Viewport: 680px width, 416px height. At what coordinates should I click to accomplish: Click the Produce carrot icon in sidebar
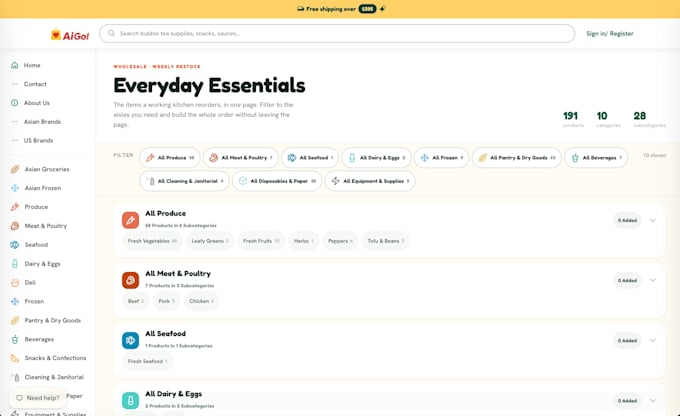[x=15, y=207]
